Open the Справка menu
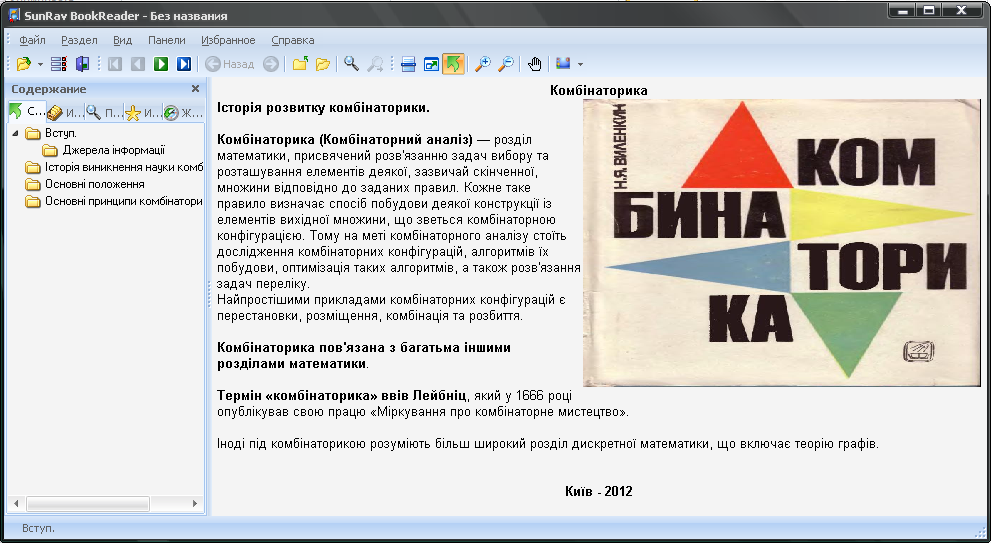991x543 pixels. 293,40
